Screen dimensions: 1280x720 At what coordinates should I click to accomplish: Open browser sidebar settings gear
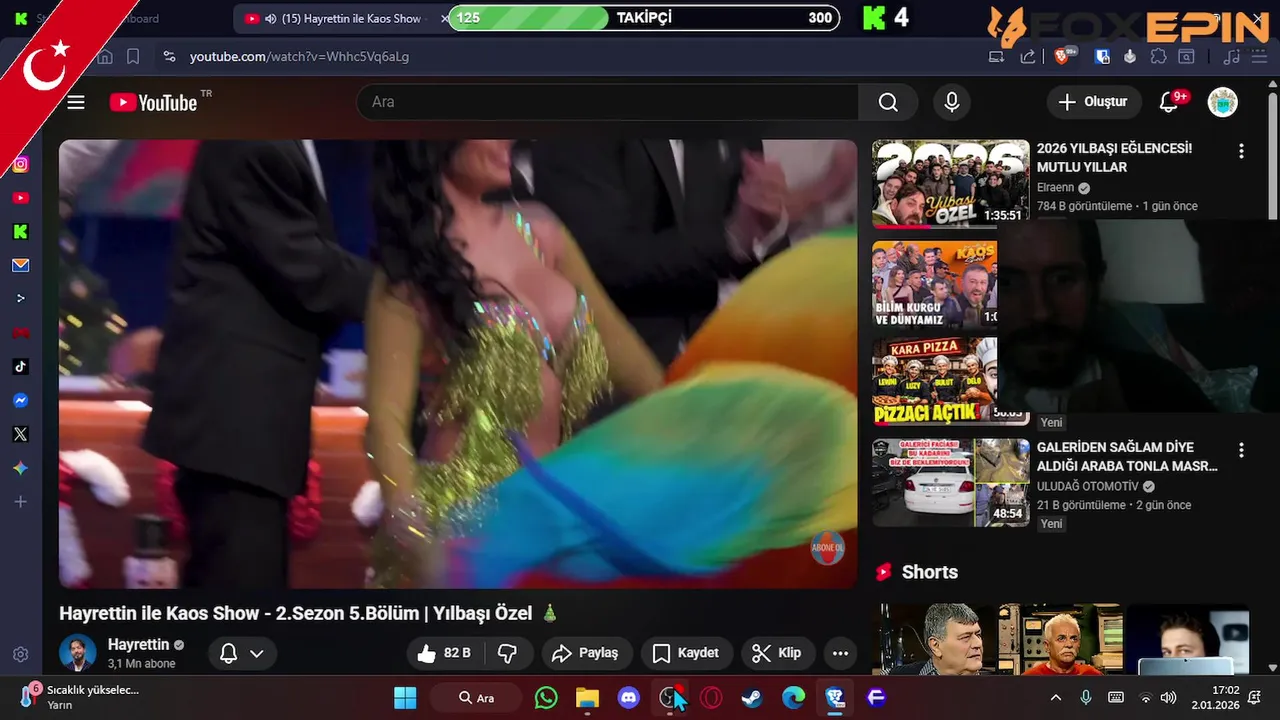tap(20, 655)
